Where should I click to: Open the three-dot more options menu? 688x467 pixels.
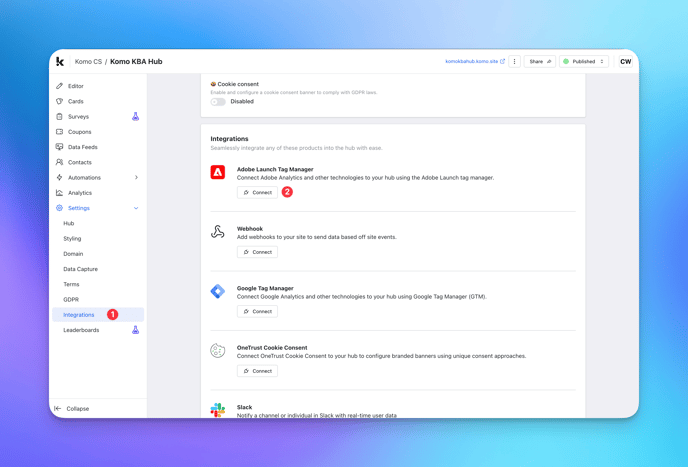tap(514, 61)
